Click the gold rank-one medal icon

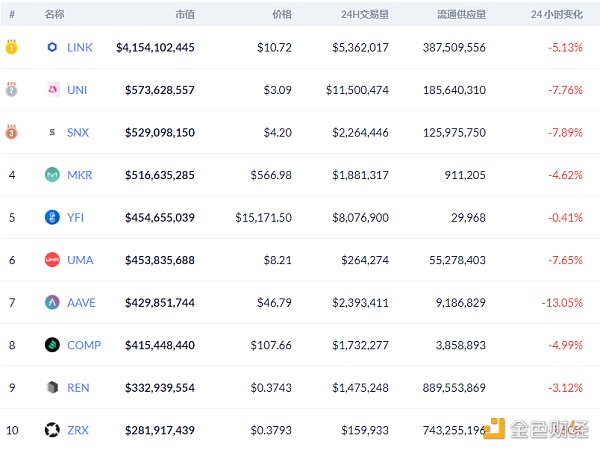tap(12, 47)
